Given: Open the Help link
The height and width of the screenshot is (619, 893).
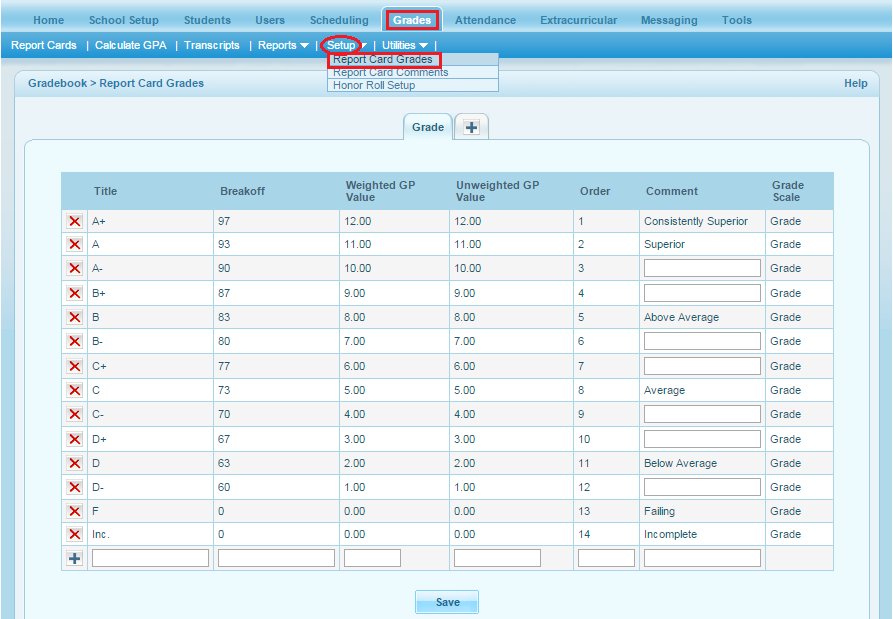Looking at the screenshot, I should pyautogui.click(x=855, y=83).
